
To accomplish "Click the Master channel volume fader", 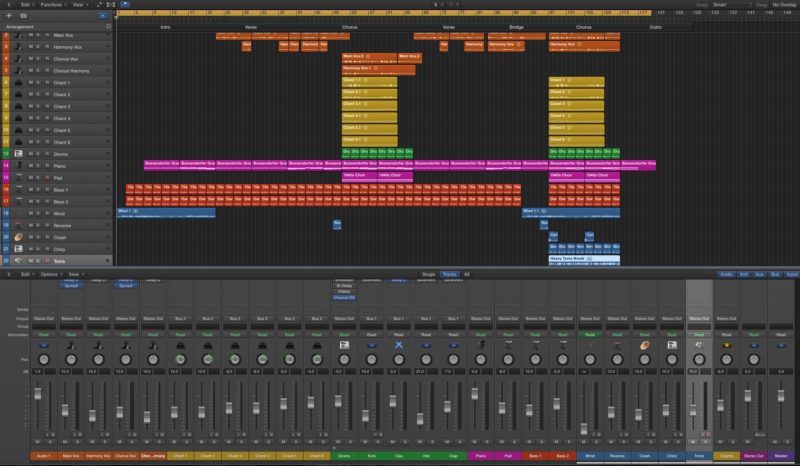I will pos(781,396).
